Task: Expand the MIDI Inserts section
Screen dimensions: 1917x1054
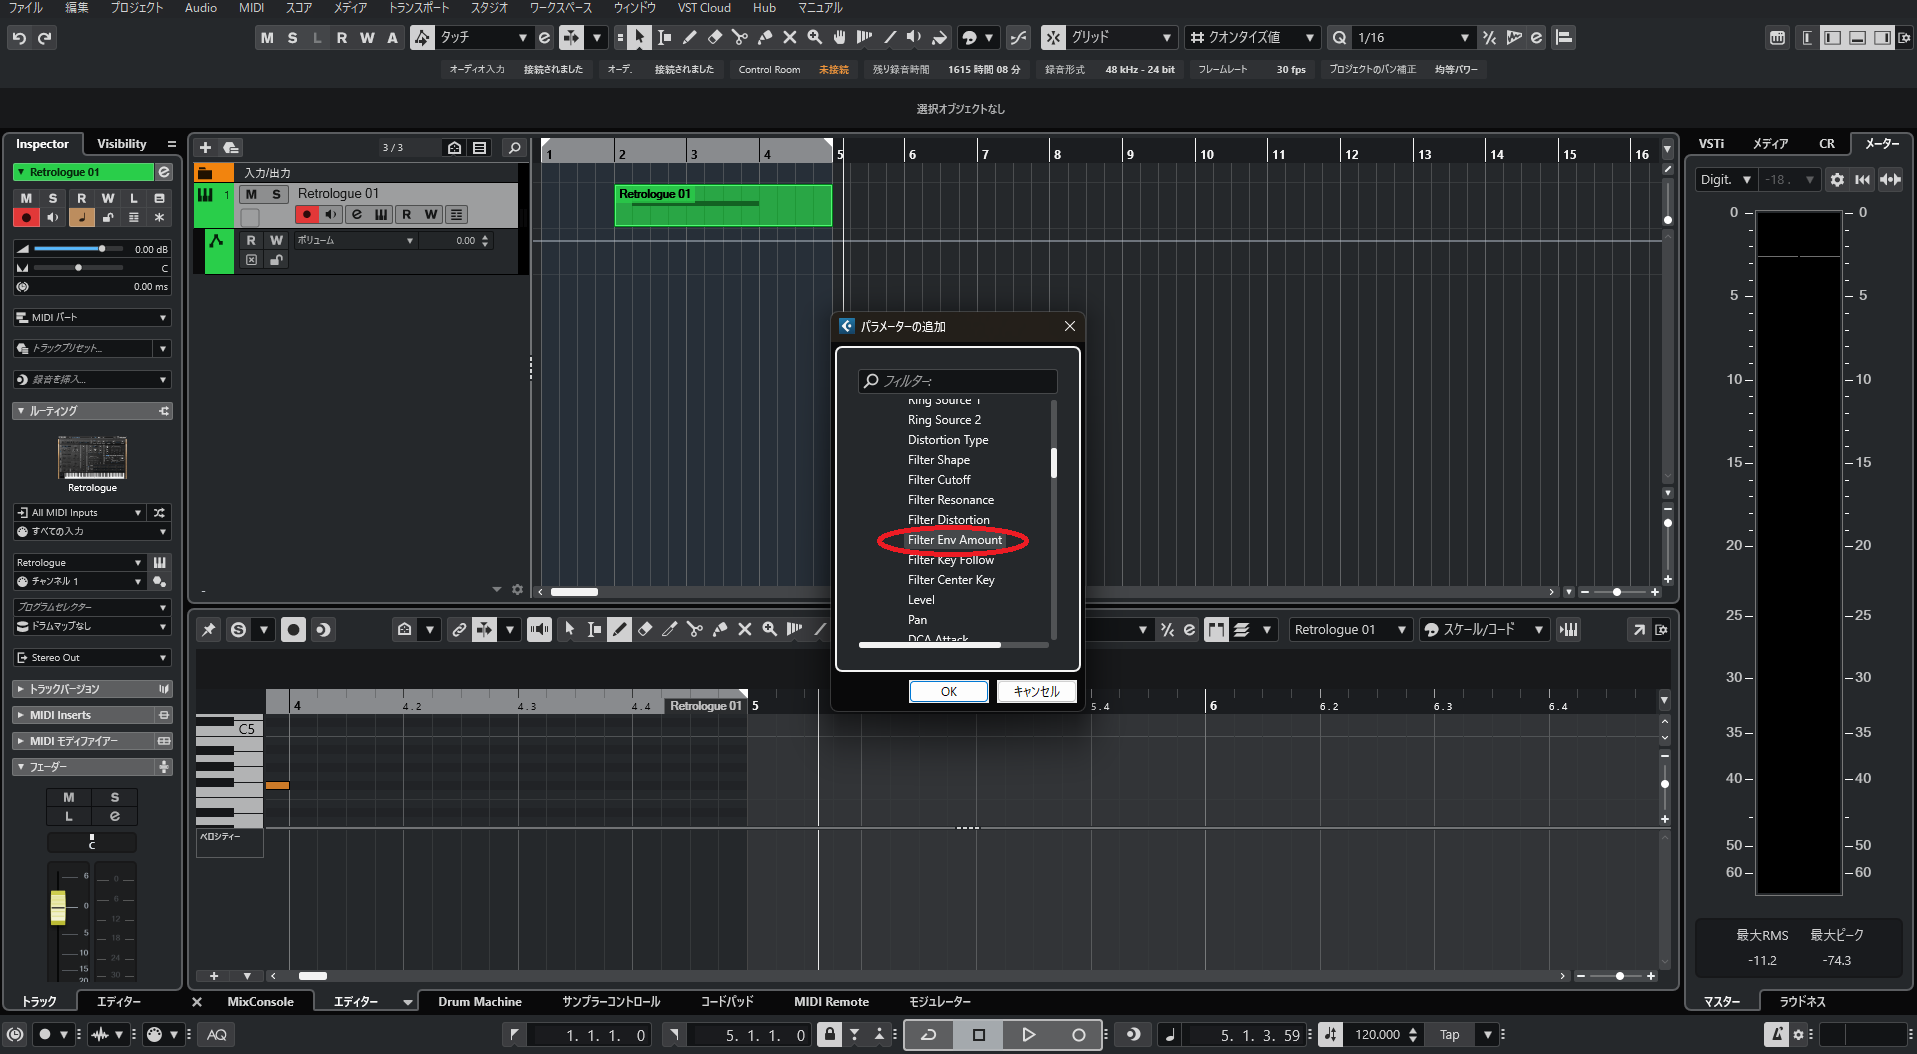Action: [x=92, y=715]
